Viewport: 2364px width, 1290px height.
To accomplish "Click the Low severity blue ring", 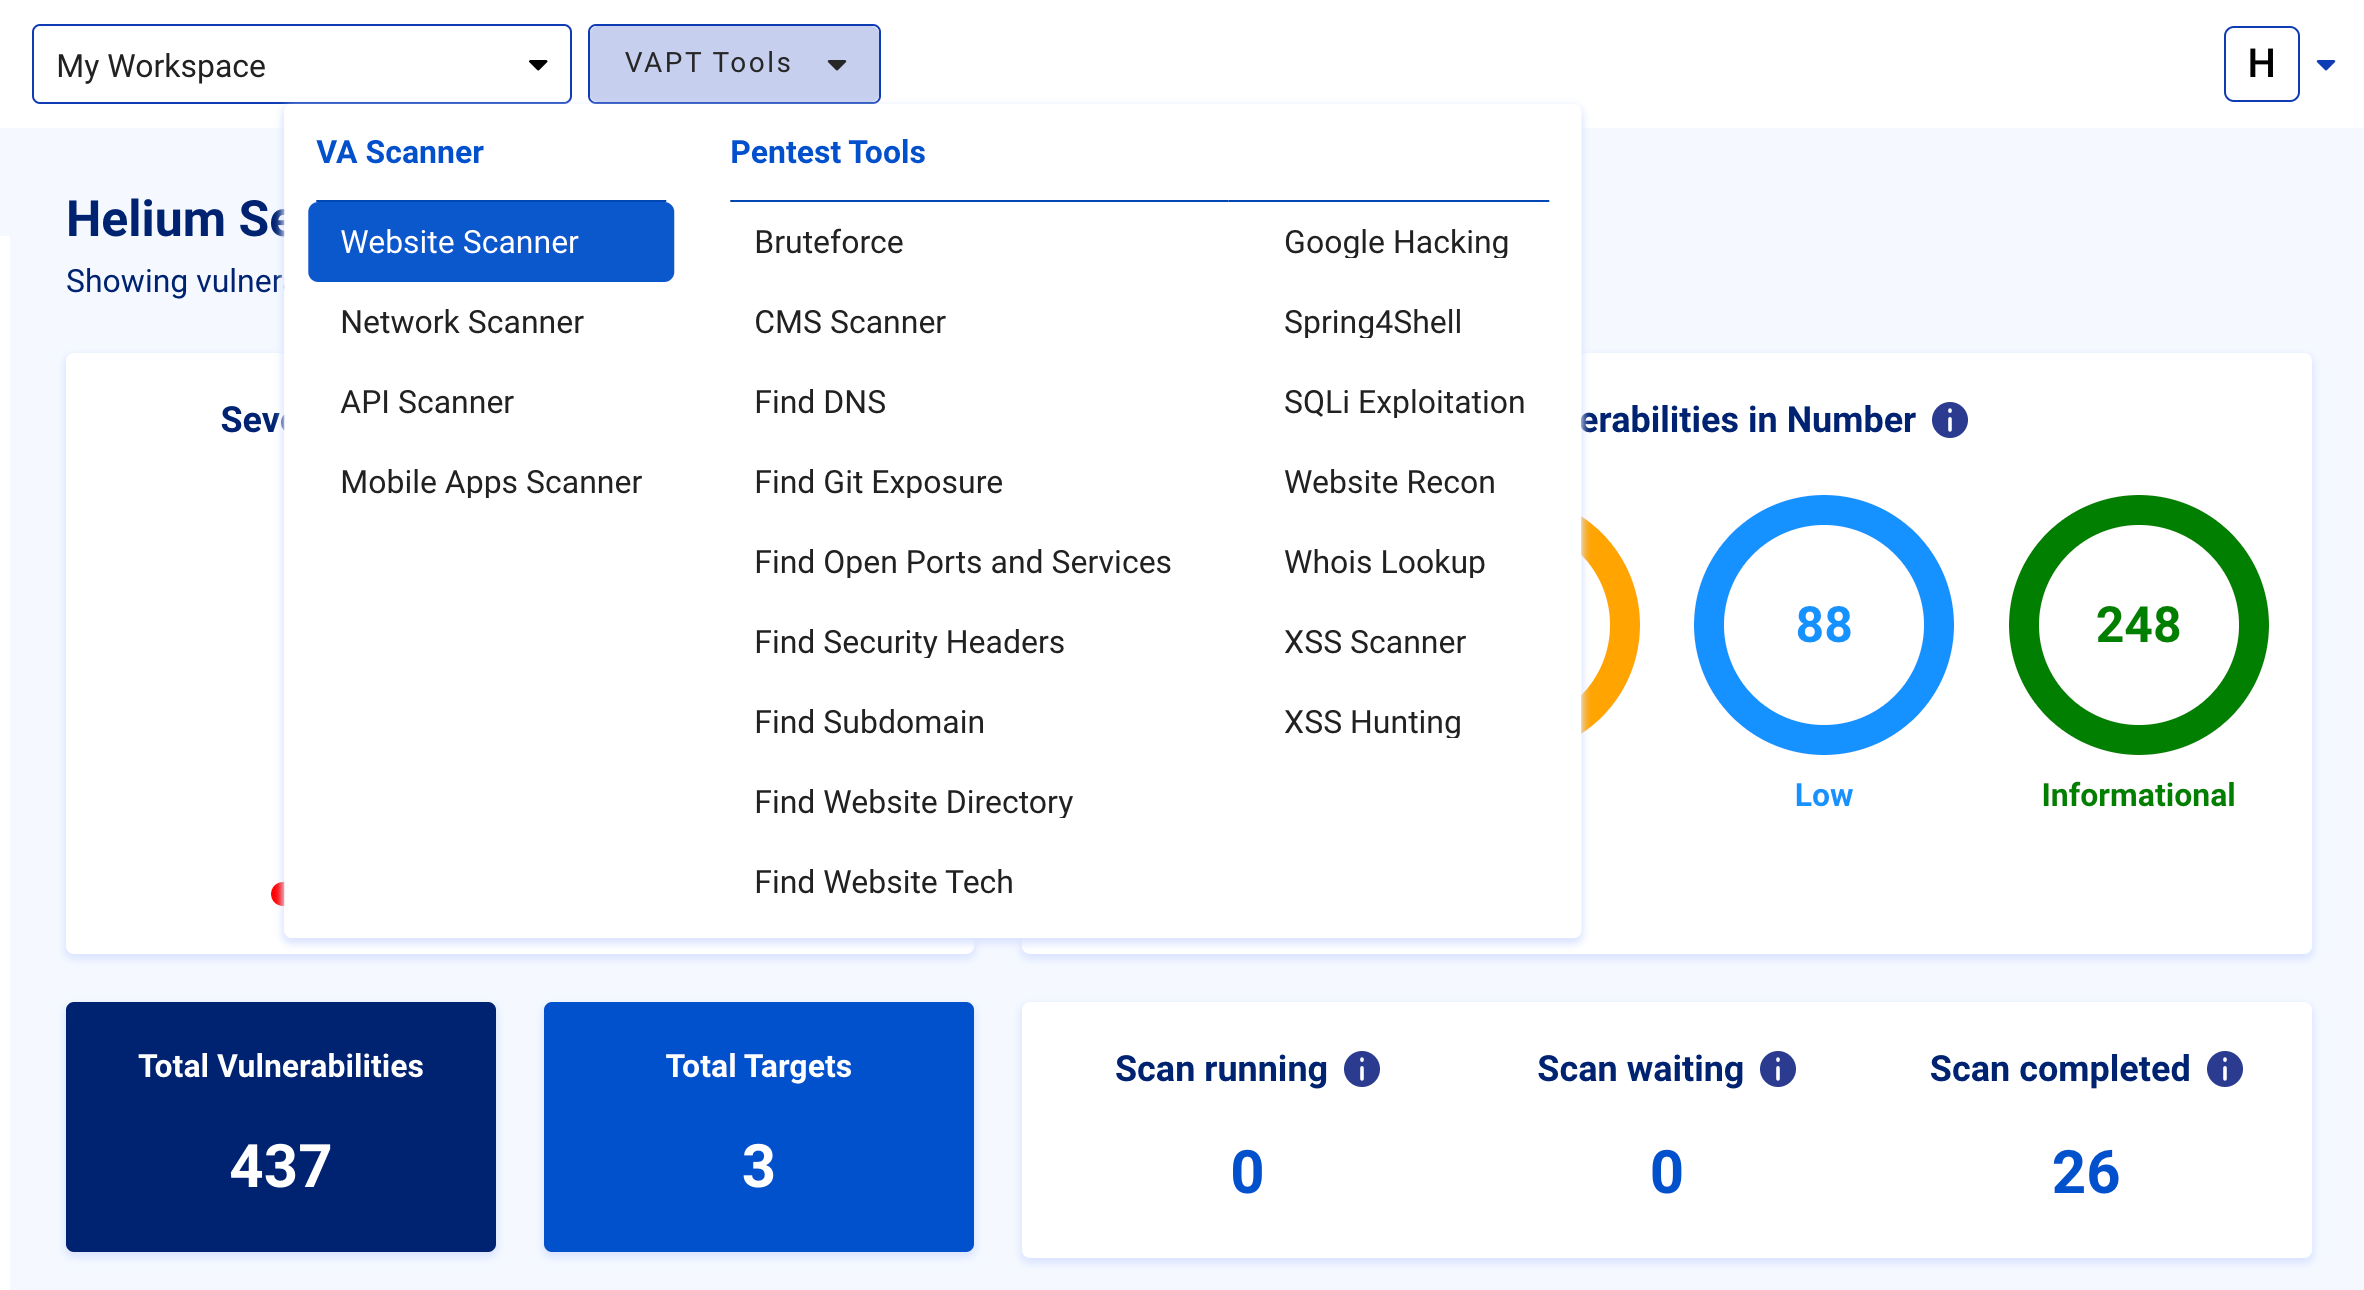I will pos(1822,625).
